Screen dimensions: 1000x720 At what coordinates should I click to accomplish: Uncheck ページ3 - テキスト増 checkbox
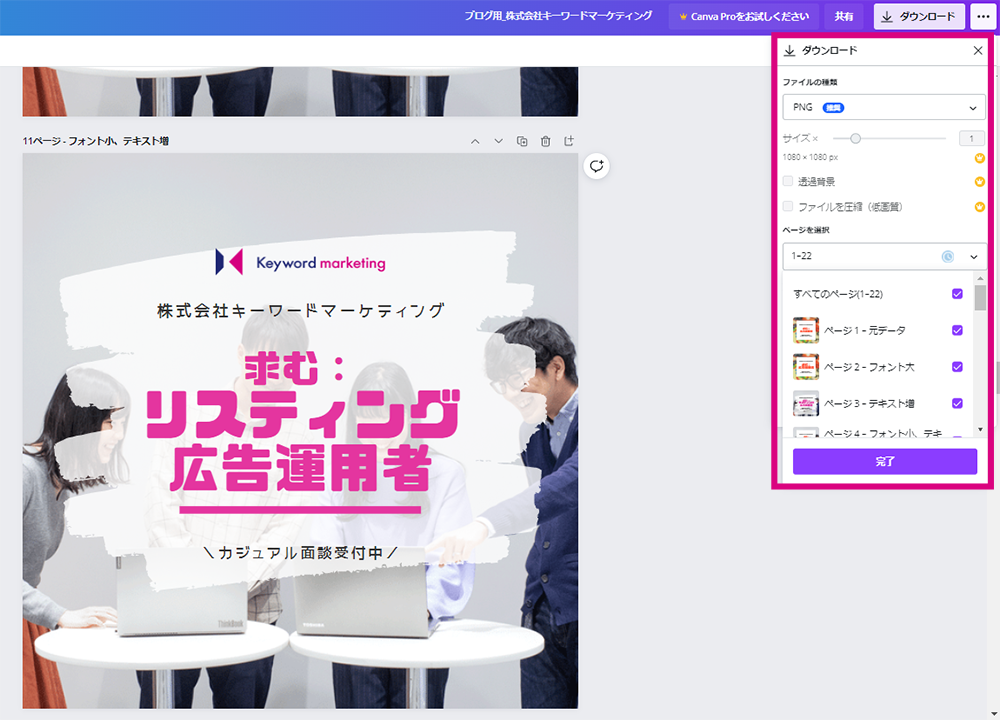(x=957, y=403)
